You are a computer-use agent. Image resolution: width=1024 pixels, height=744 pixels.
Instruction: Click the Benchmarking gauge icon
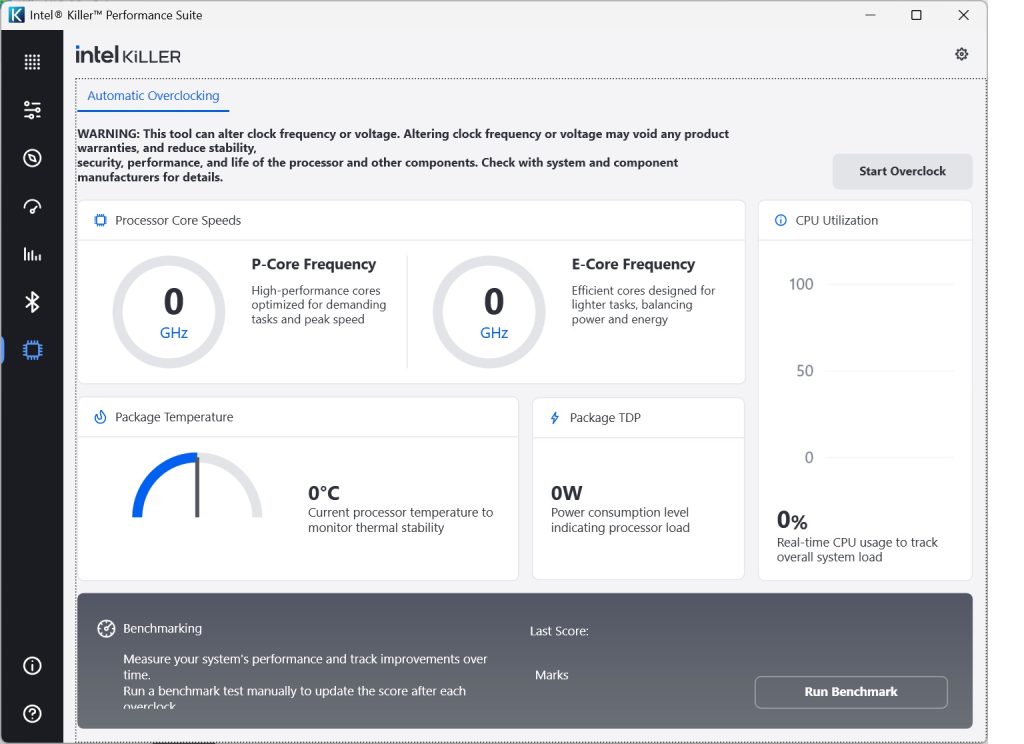click(106, 628)
